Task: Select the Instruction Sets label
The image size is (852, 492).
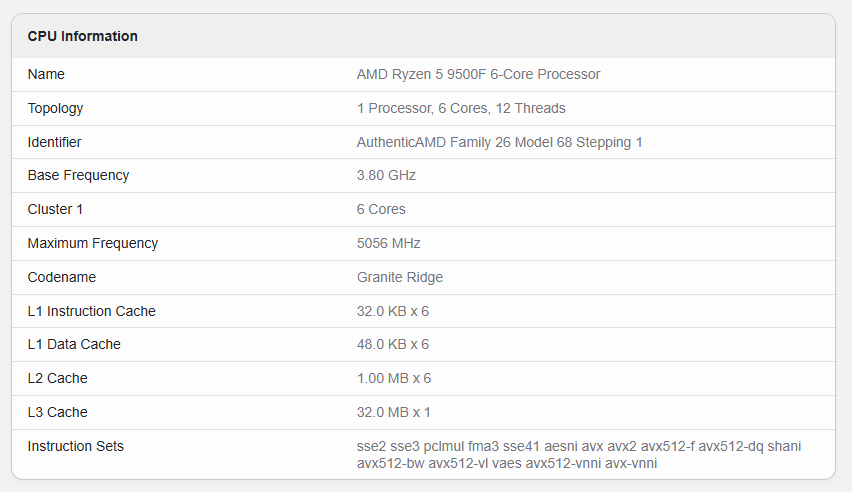Action: [76, 446]
